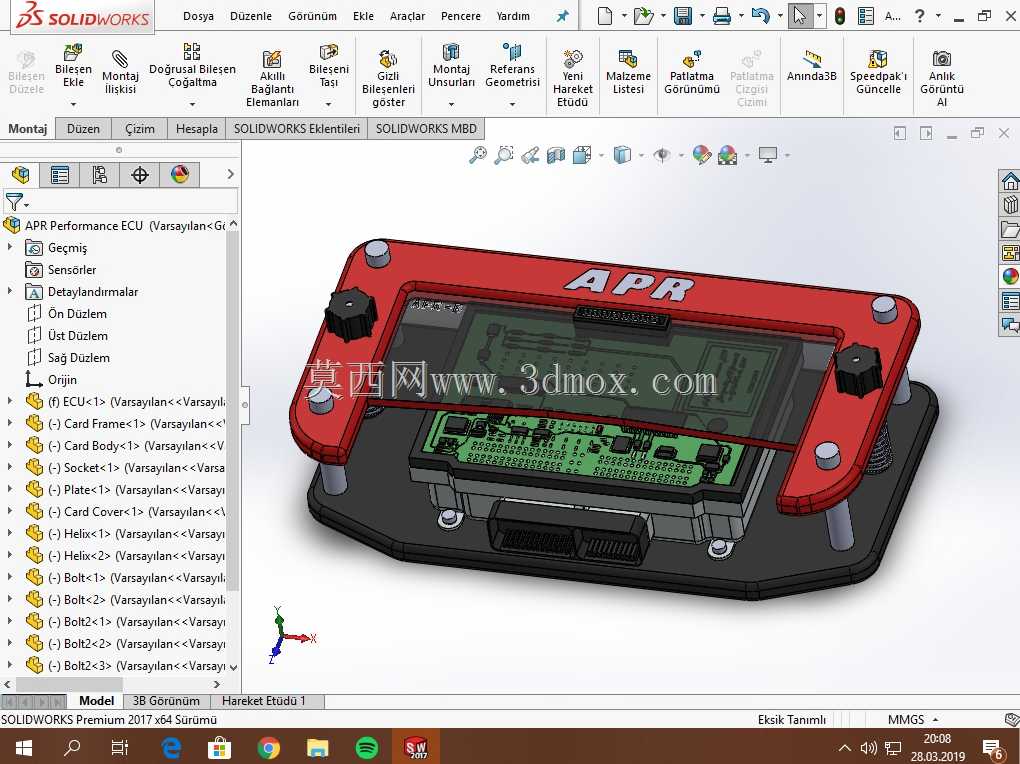The width and height of the screenshot is (1020, 764).
Task: Click Gizli Bileşenleri göster tool
Action: pos(388,79)
